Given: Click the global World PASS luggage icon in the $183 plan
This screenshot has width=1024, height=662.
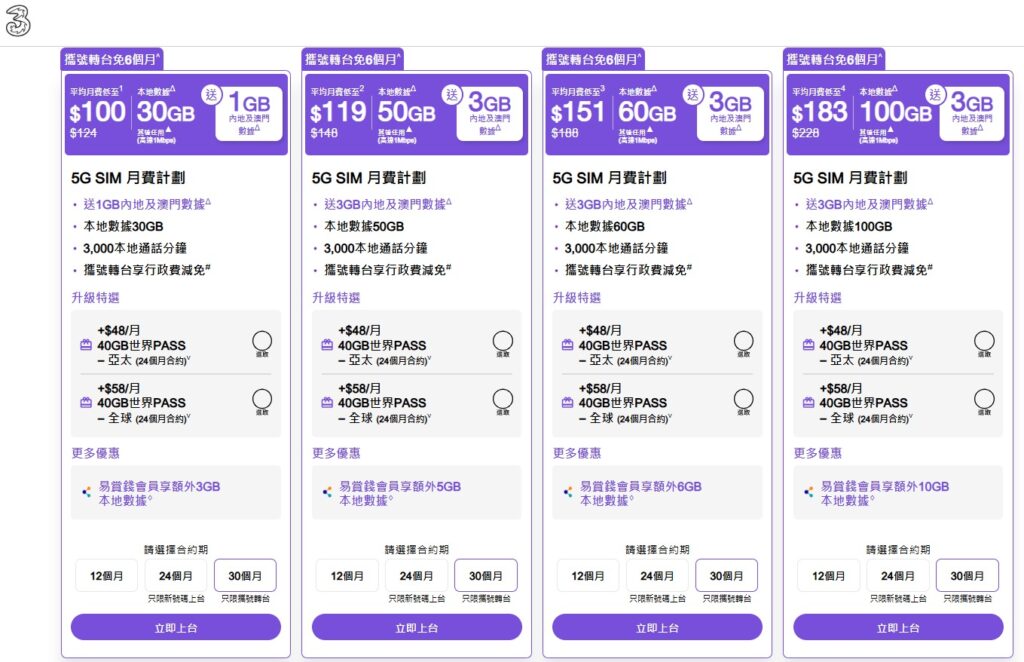Looking at the screenshot, I should (808, 402).
